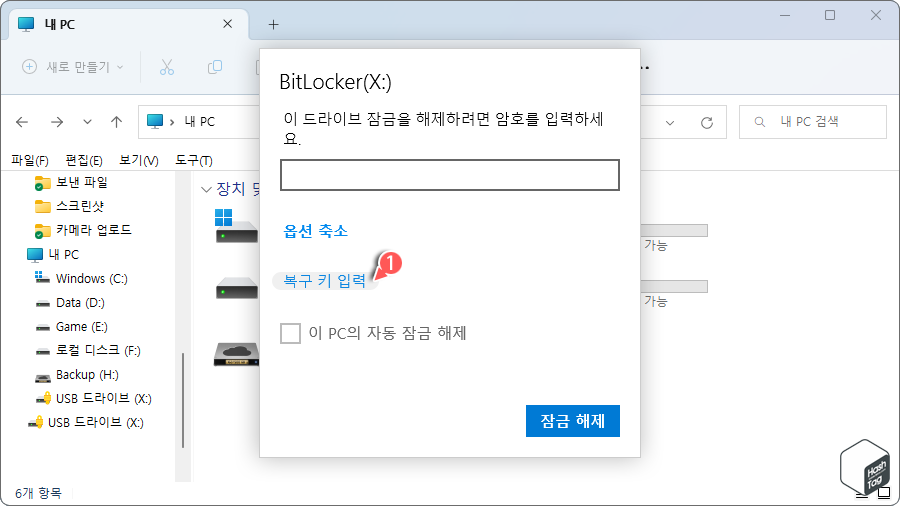Open the address bar history dropdown

(670, 123)
